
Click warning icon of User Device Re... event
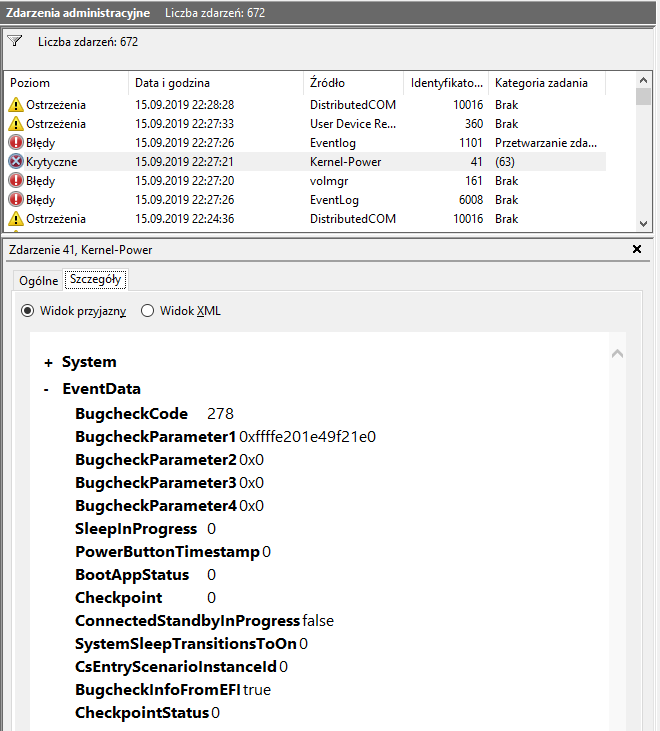[16, 124]
